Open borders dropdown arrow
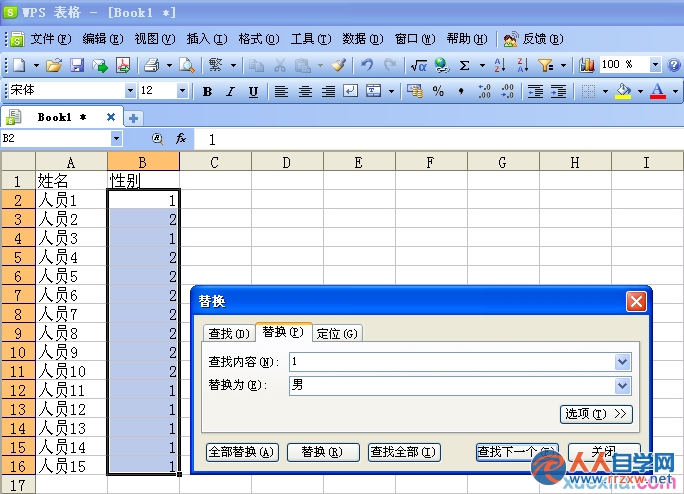 [605, 92]
